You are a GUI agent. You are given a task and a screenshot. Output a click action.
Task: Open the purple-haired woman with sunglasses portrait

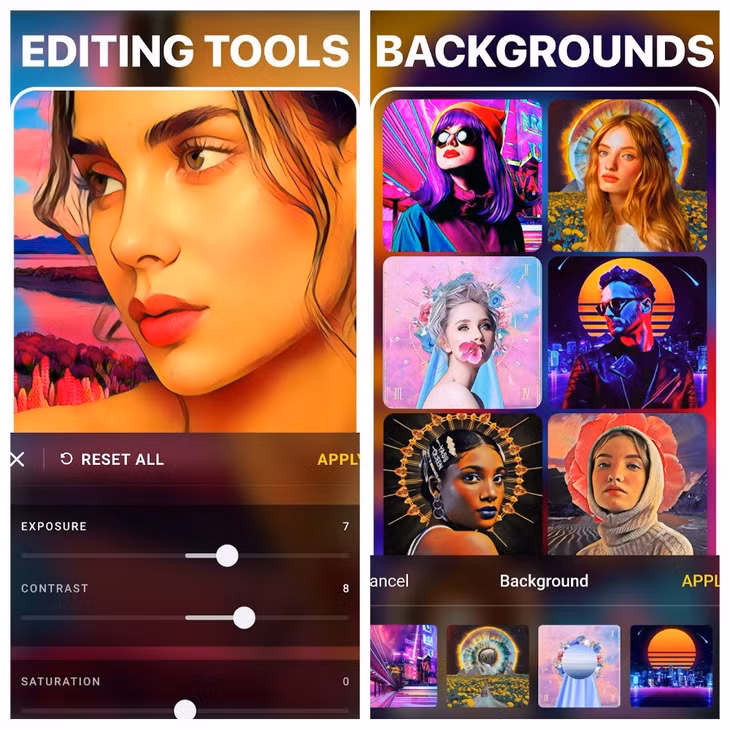click(x=462, y=176)
